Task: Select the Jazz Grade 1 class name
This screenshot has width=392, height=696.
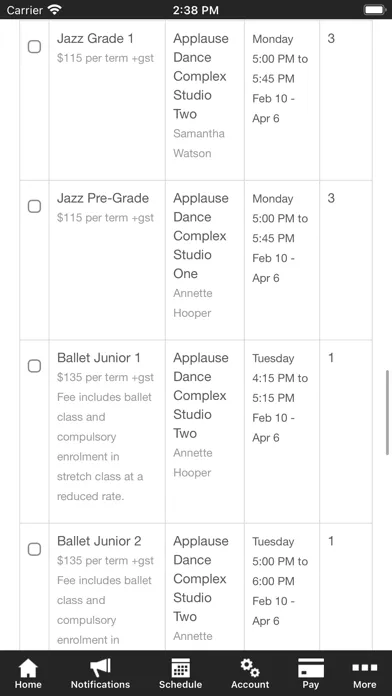Action: (x=95, y=39)
